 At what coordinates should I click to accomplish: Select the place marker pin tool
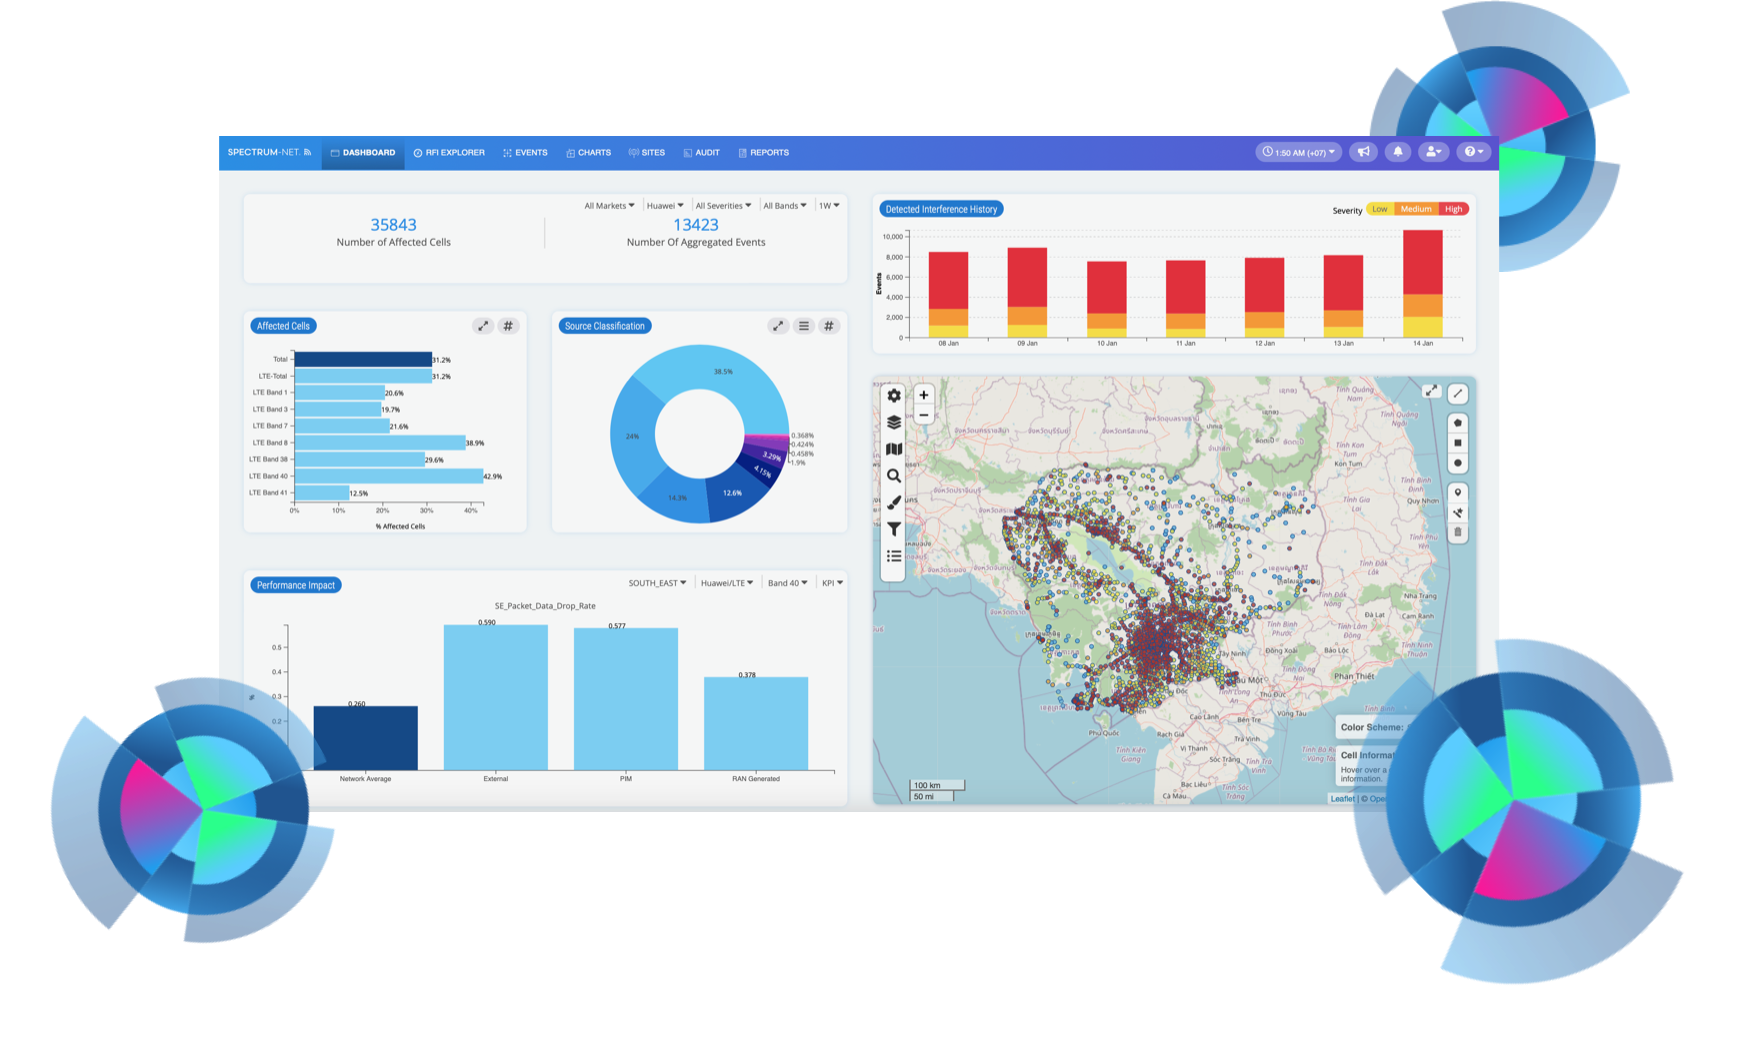point(1458,493)
